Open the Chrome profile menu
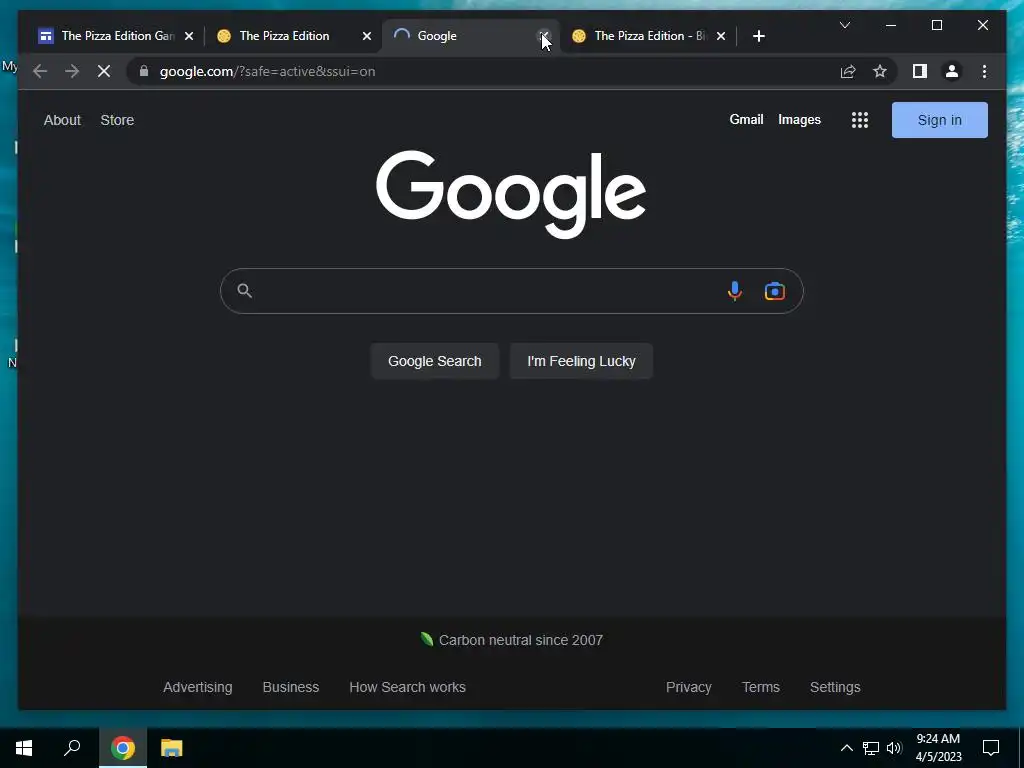 coord(952,71)
